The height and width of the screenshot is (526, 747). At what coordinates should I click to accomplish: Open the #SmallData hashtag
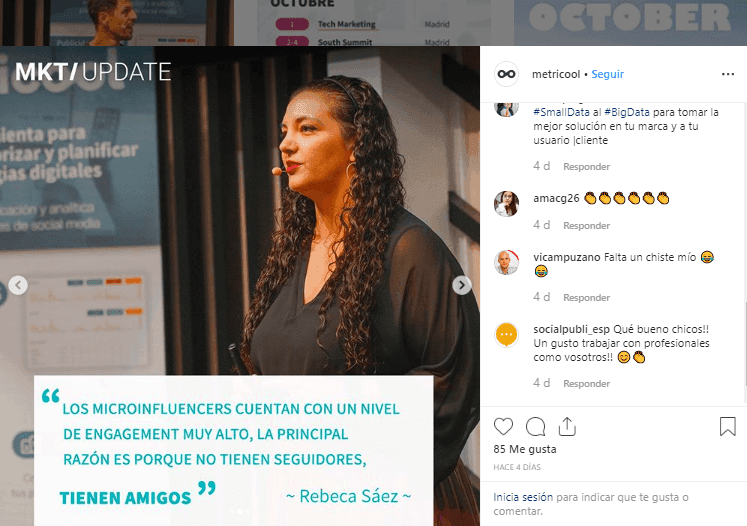pyautogui.click(x=561, y=112)
